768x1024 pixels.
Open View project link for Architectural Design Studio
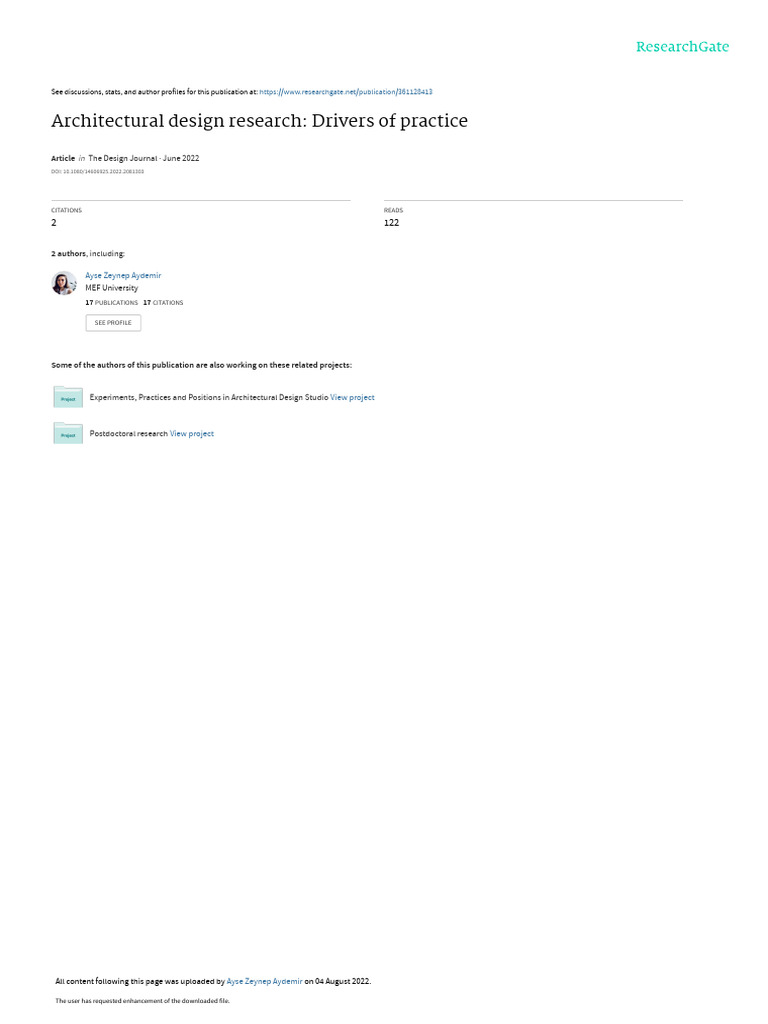352,397
